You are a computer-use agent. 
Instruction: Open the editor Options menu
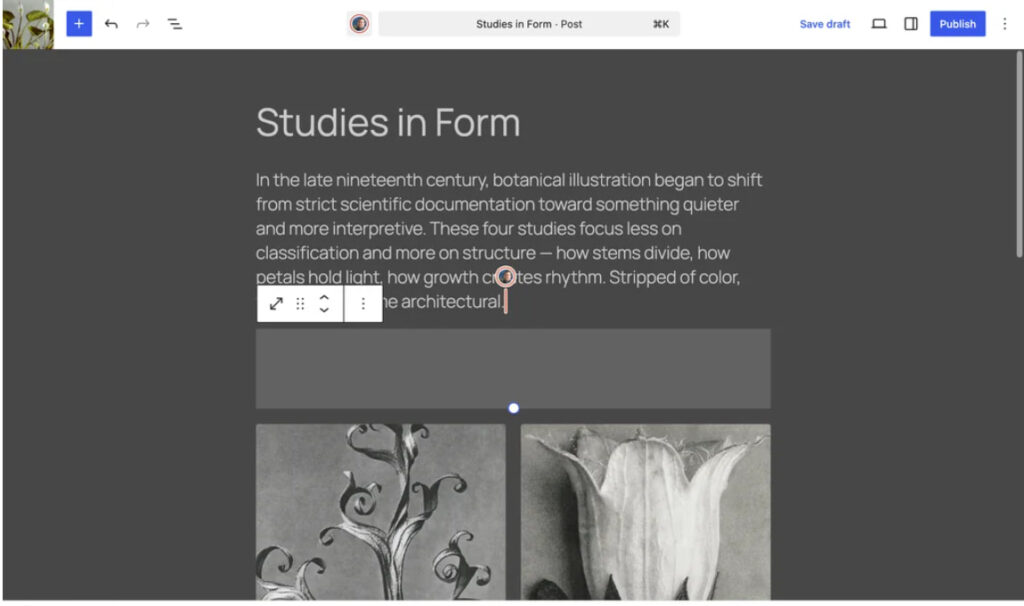coord(1005,24)
